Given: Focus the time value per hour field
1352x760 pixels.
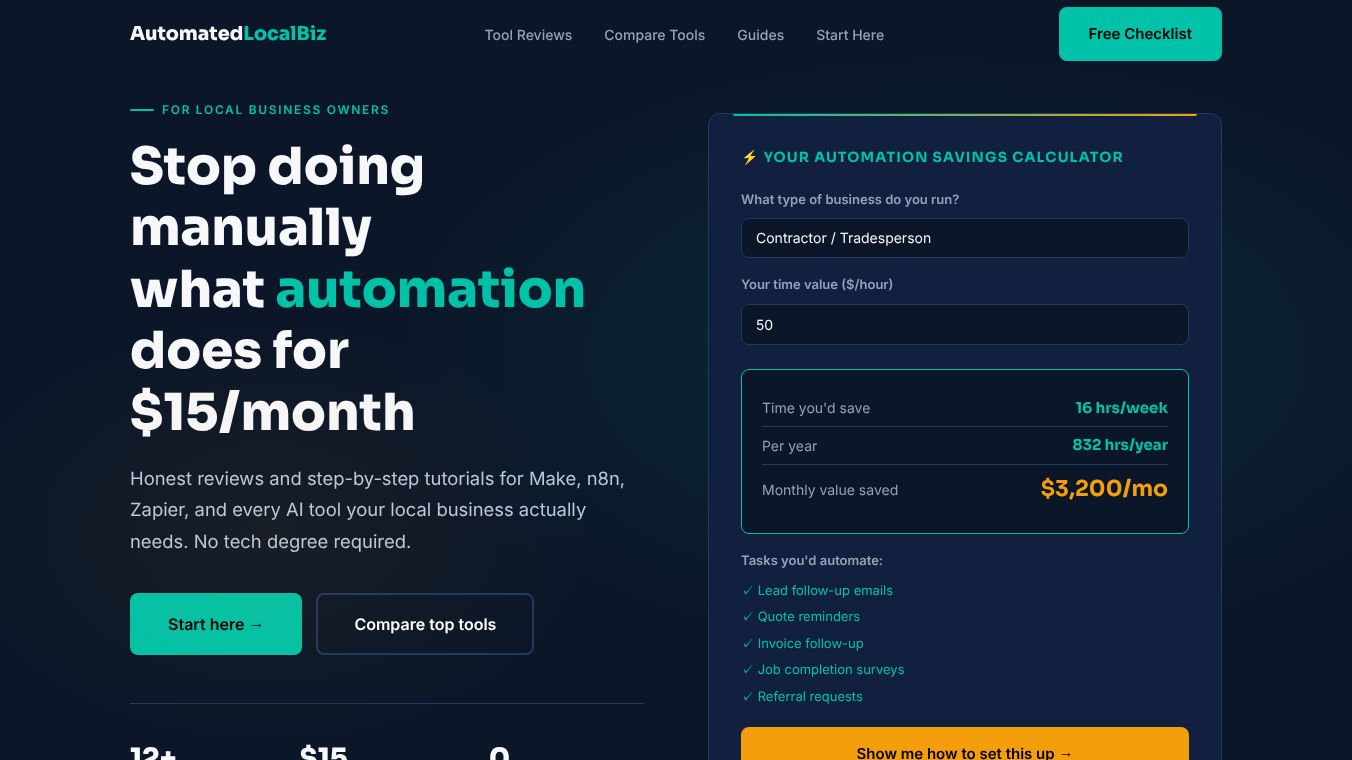Looking at the screenshot, I should point(965,325).
